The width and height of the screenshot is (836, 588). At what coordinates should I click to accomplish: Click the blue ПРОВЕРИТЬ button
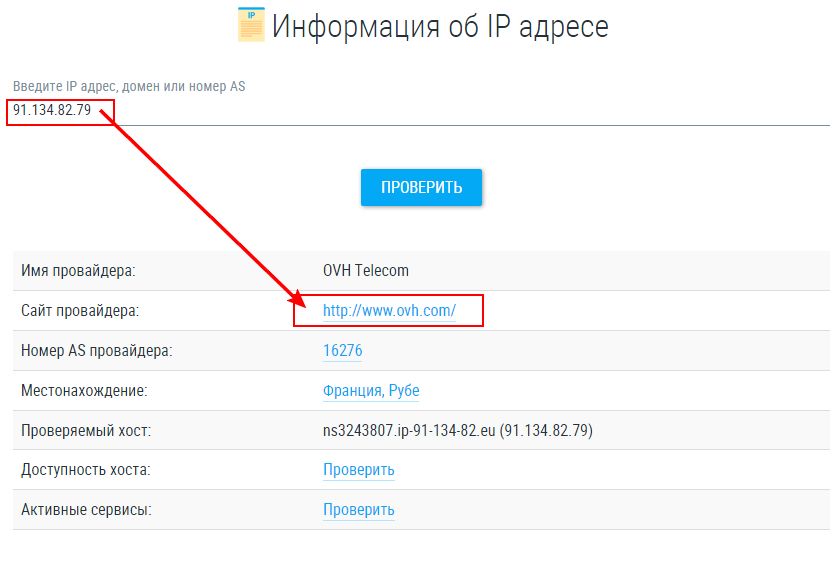[421, 187]
